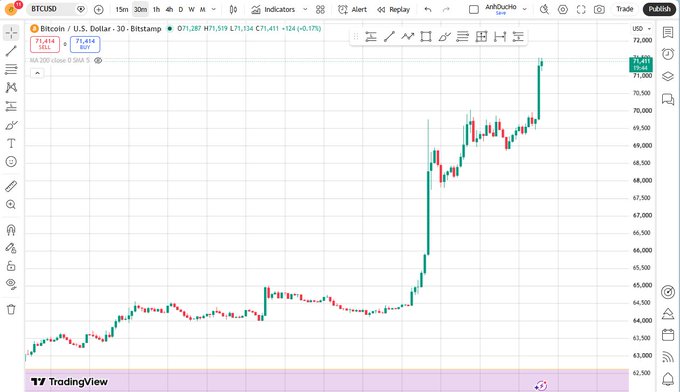Viewport: 680px width, 392px height.
Task: Open forecasting and measurement tools
Action: point(11,106)
